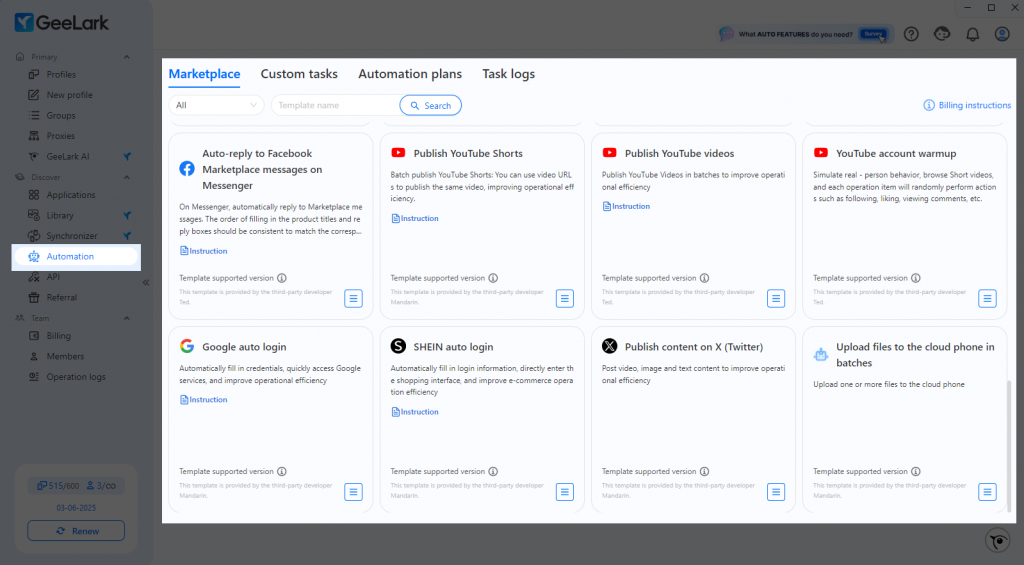
Task: Collapse the Discover sidebar section
Action: [x=127, y=177]
